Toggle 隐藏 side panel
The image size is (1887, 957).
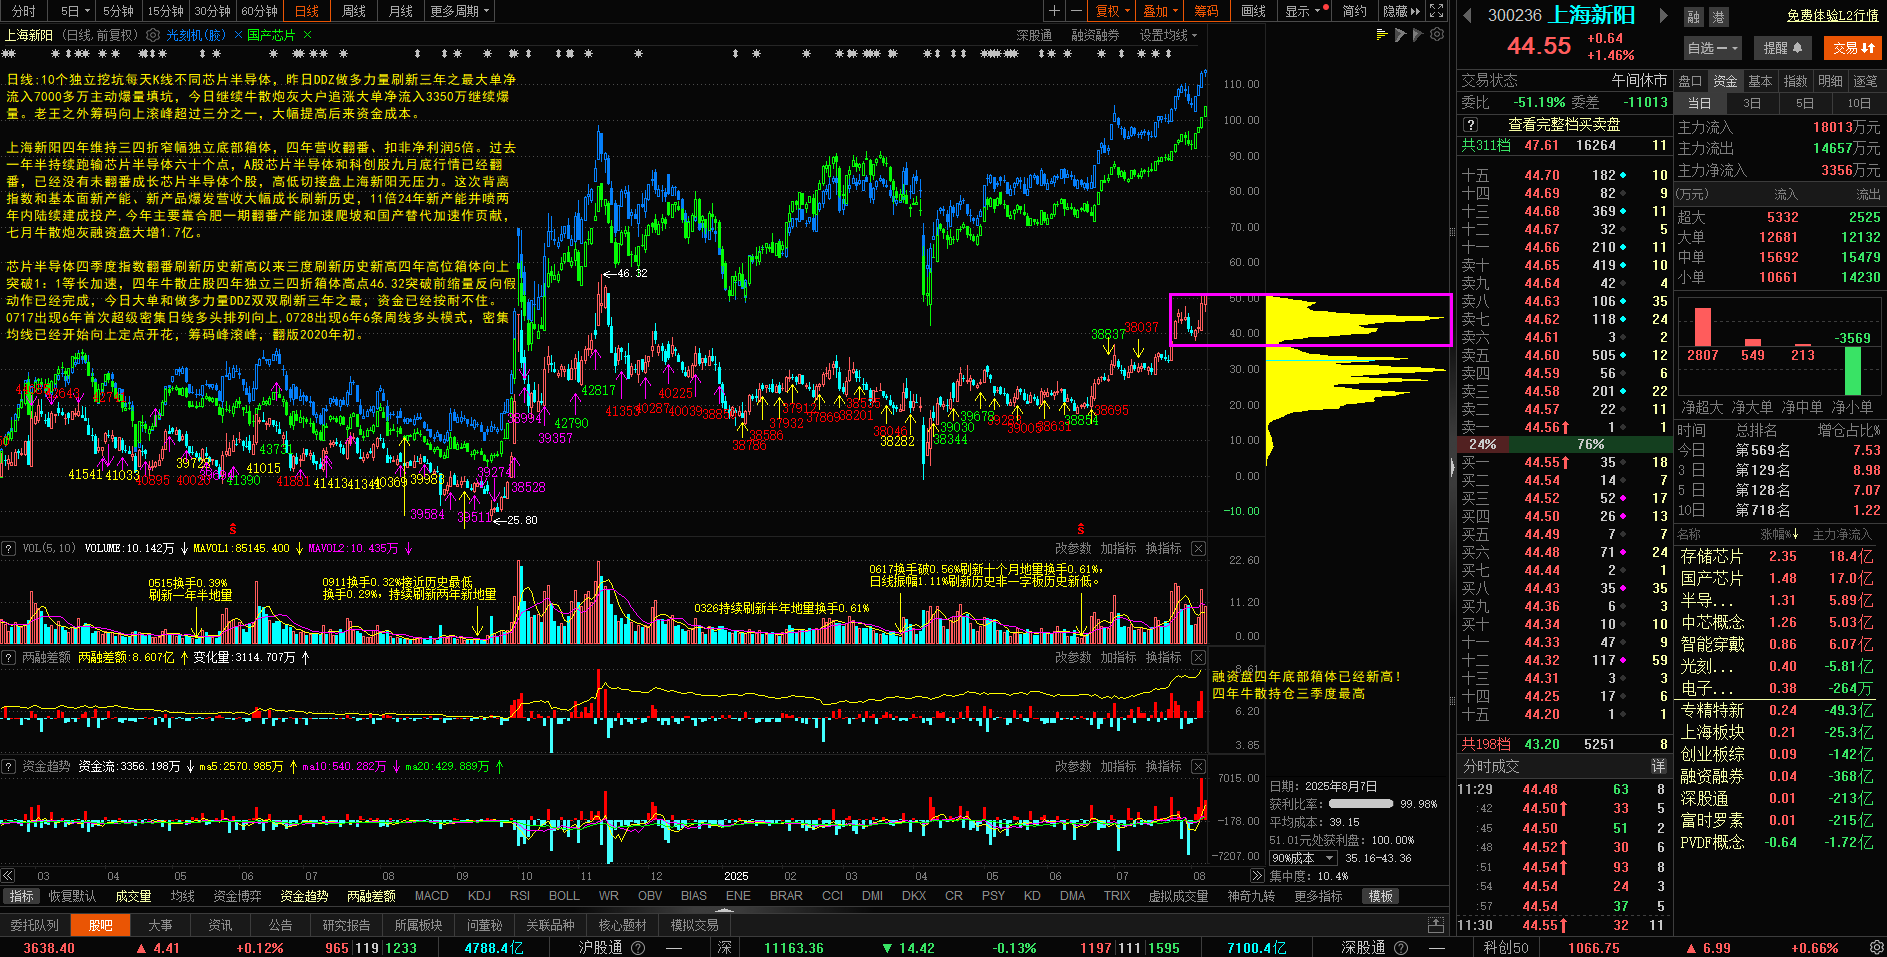1401,11
